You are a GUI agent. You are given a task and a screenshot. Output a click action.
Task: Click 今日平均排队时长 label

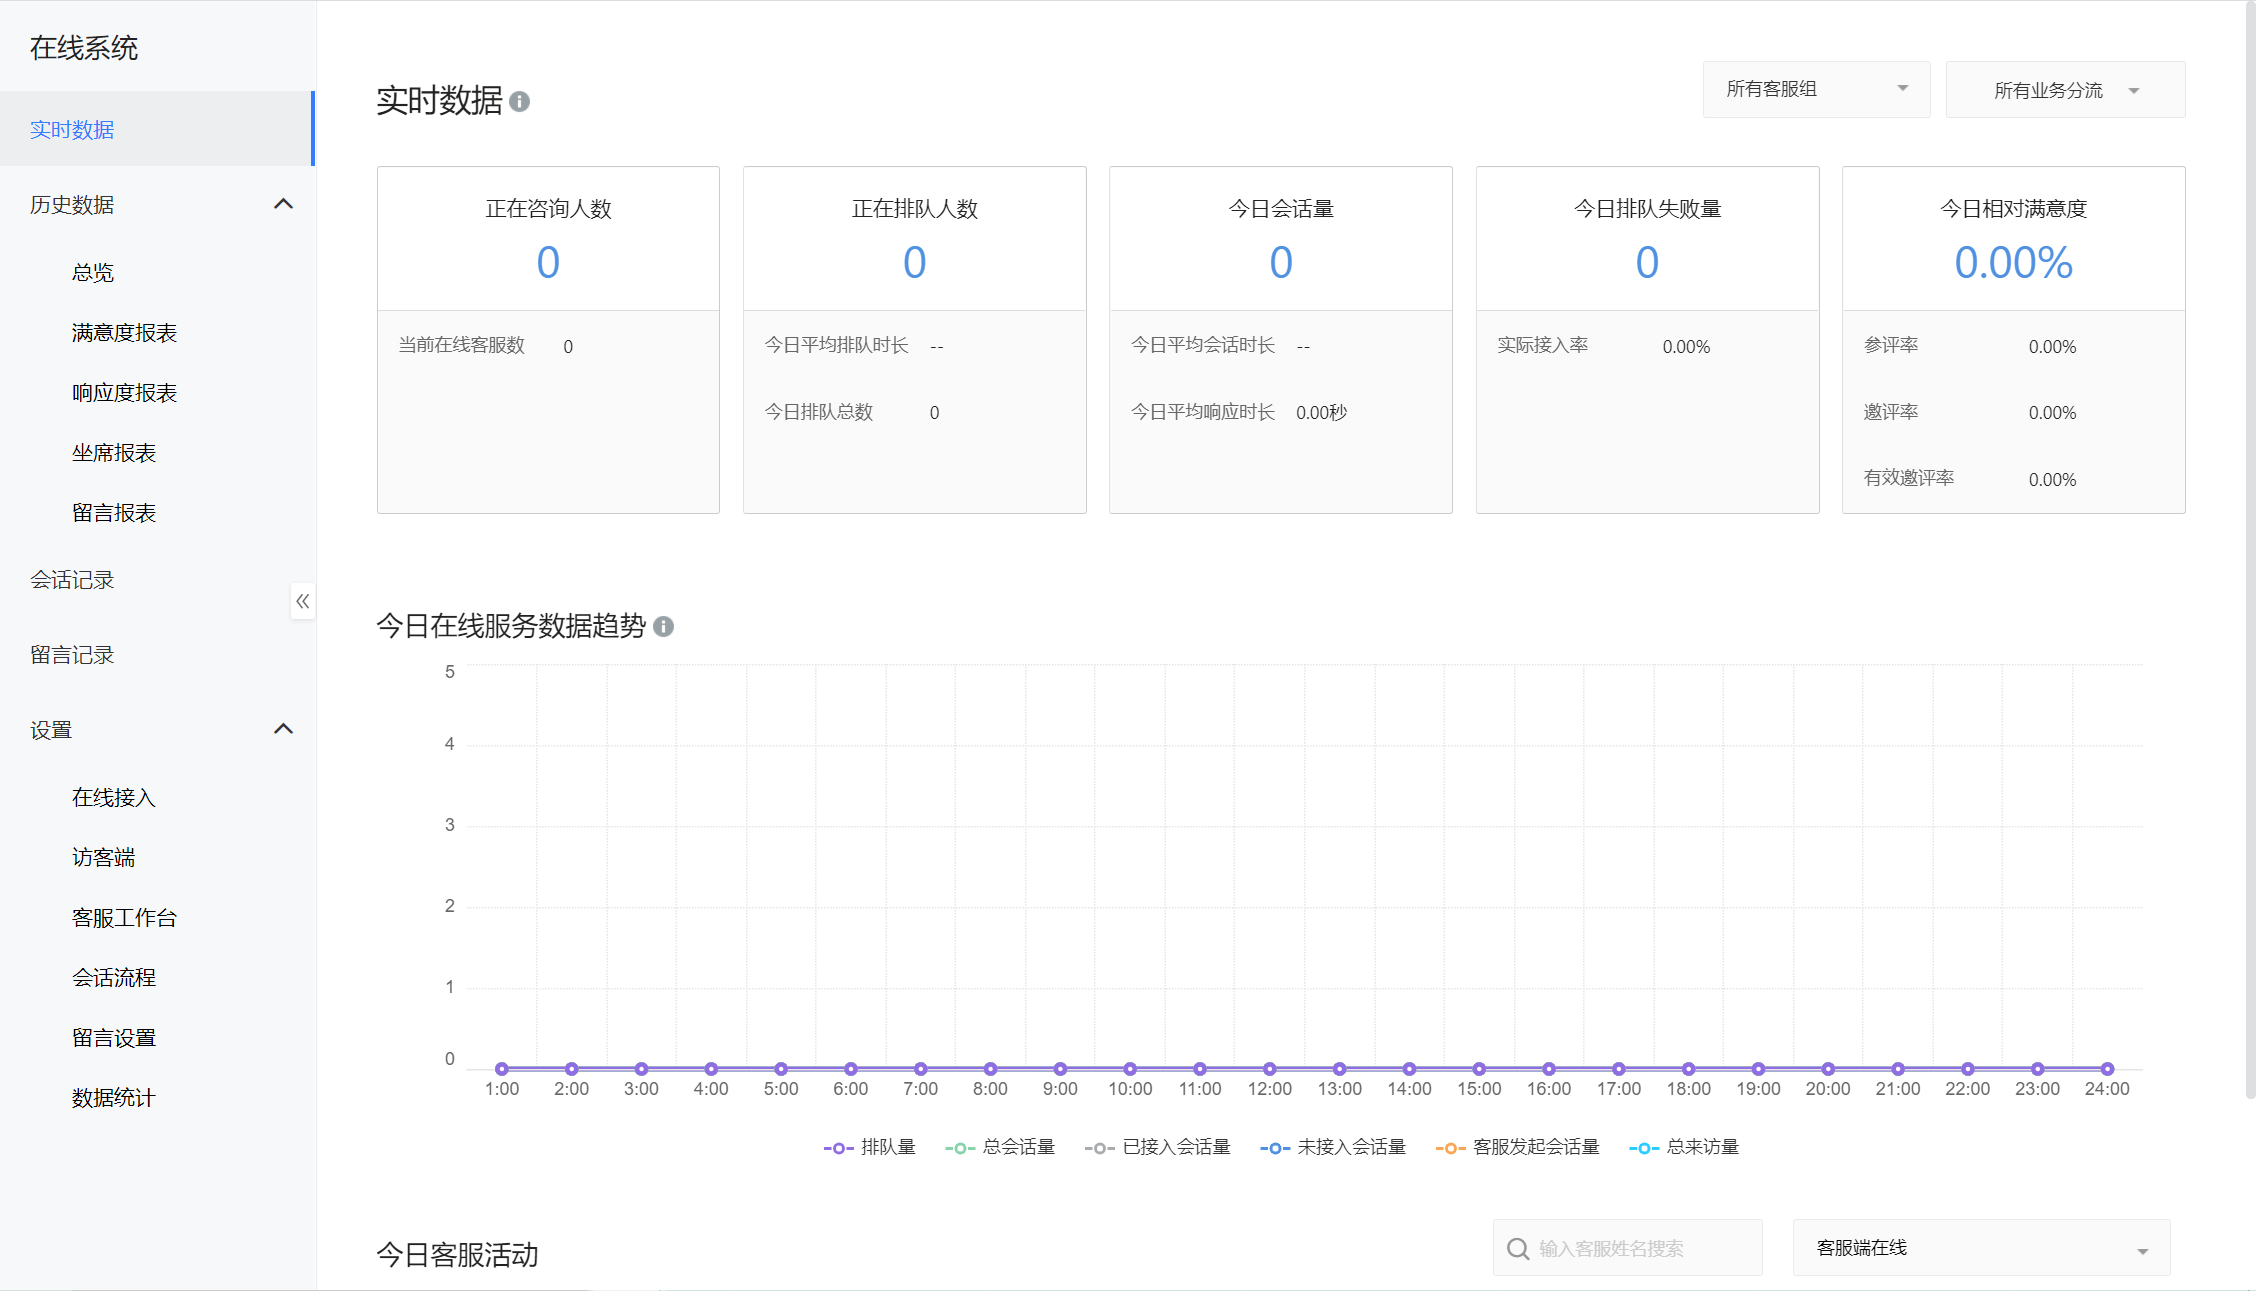pyautogui.click(x=837, y=345)
